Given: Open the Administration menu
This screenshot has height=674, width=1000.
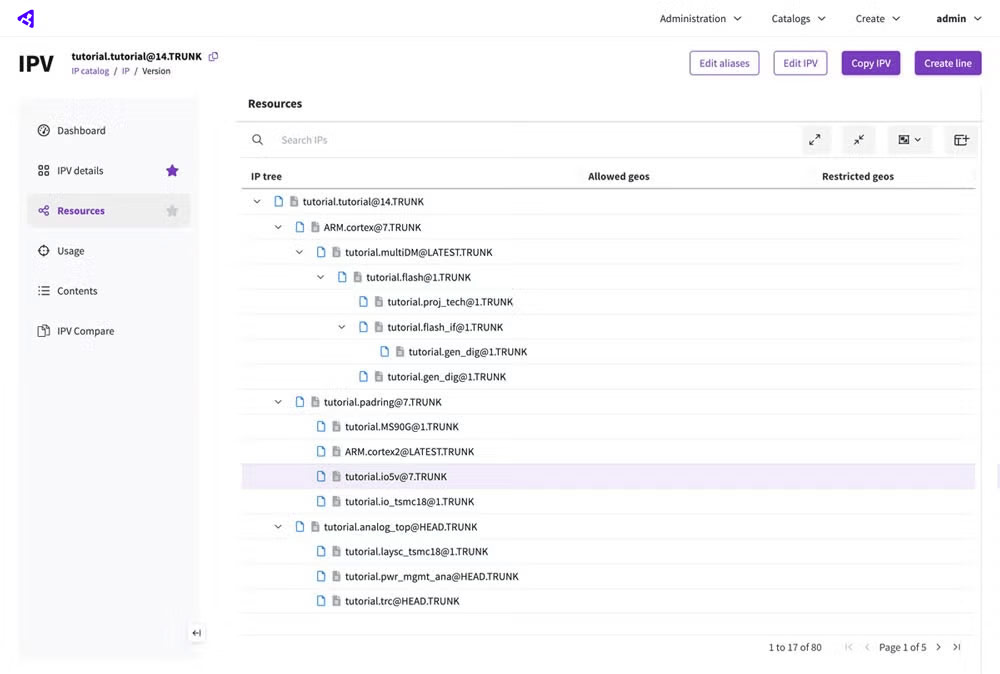Looking at the screenshot, I should (699, 18).
